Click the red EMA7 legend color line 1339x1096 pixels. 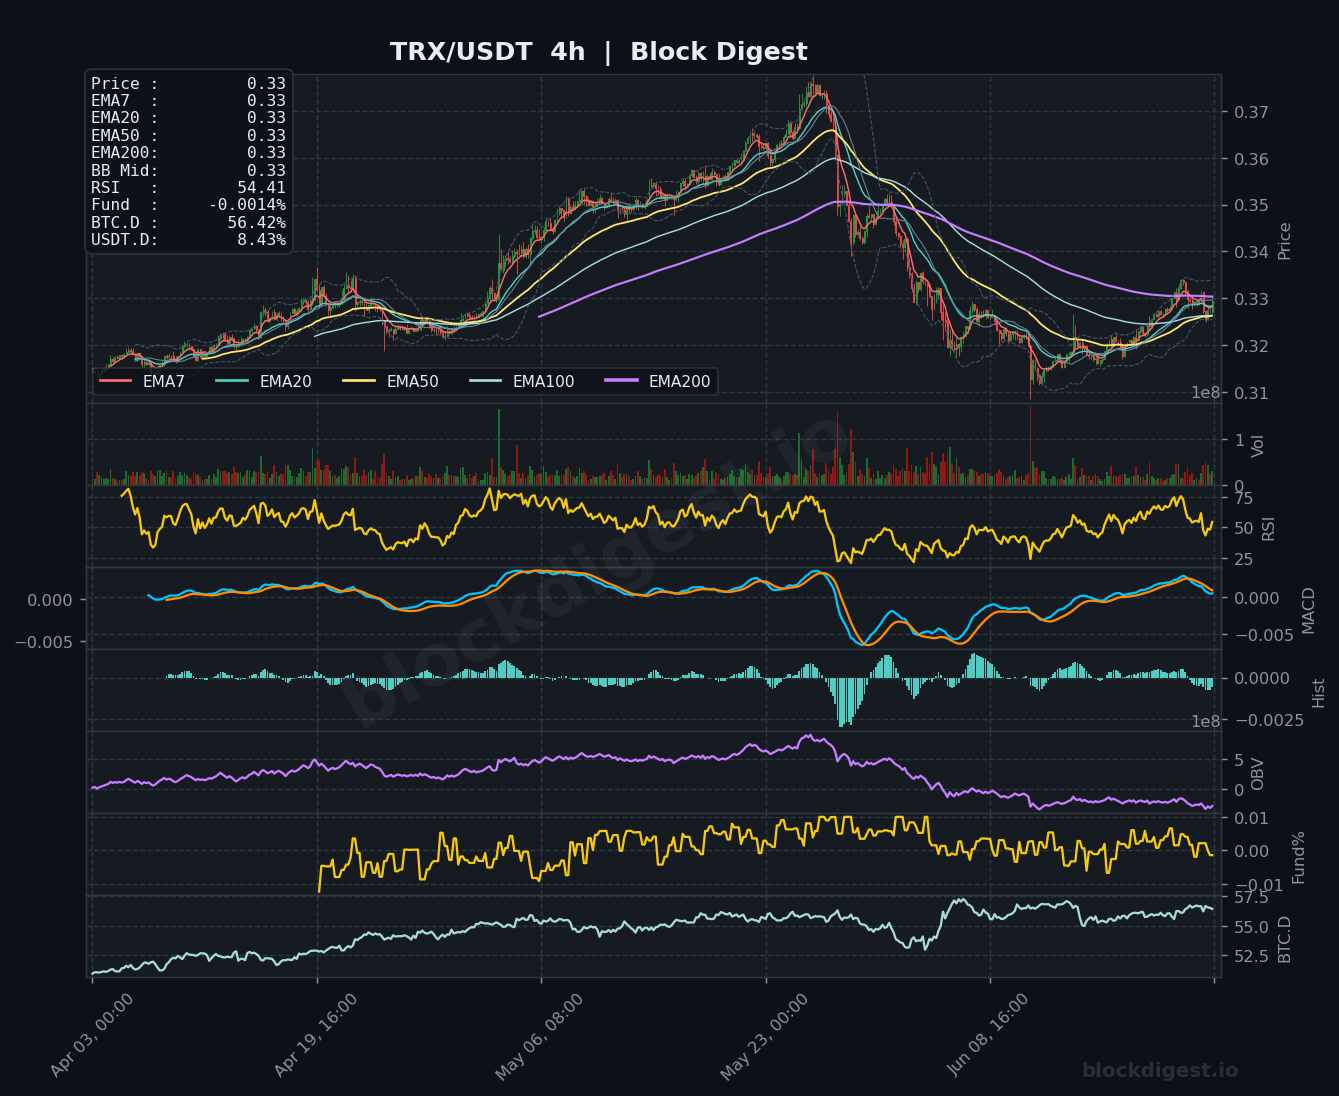click(x=116, y=381)
